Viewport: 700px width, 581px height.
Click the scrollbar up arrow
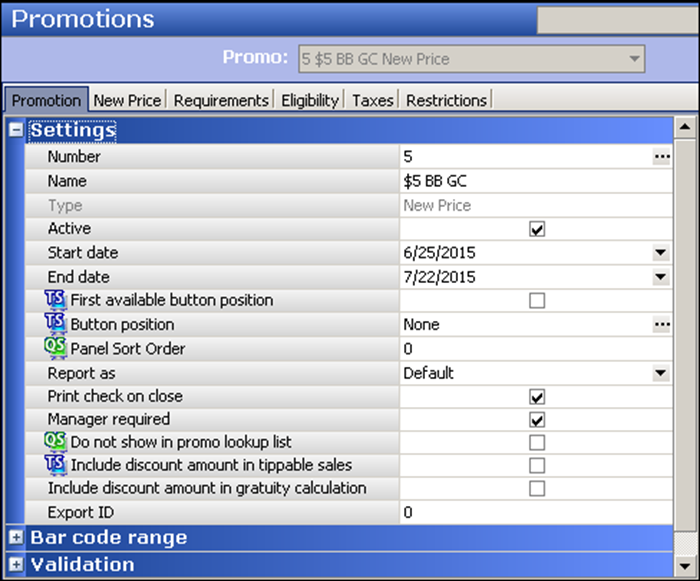coord(684,128)
